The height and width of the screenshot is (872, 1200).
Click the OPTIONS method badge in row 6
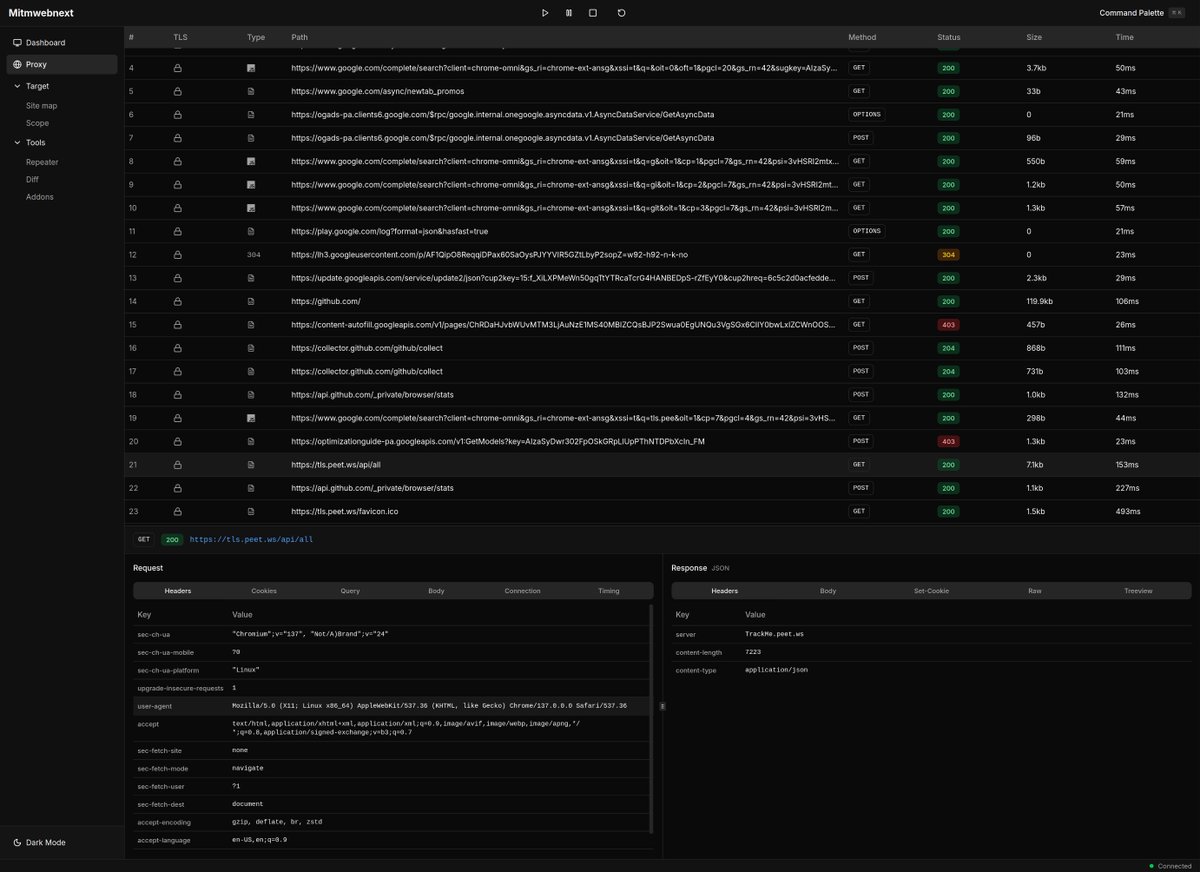[866, 114]
